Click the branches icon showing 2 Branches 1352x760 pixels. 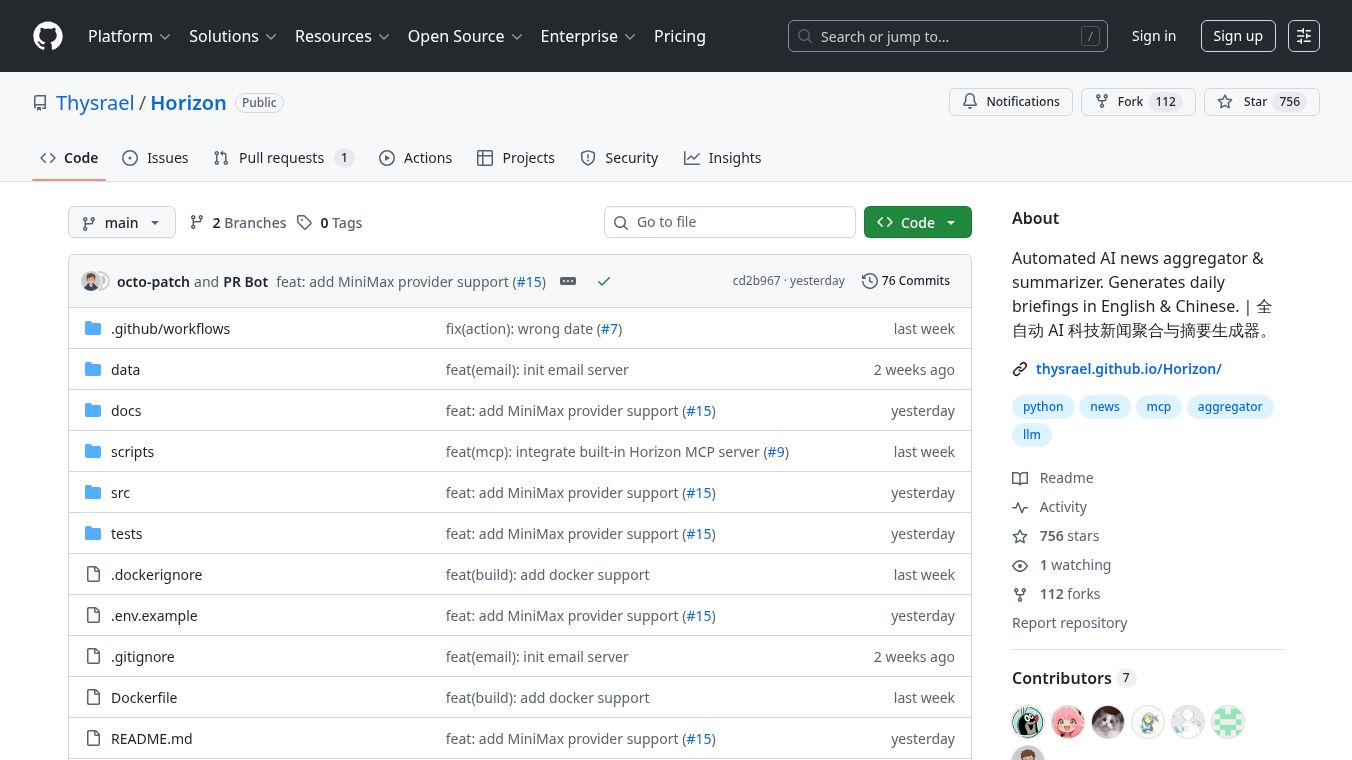[x=197, y=223]
